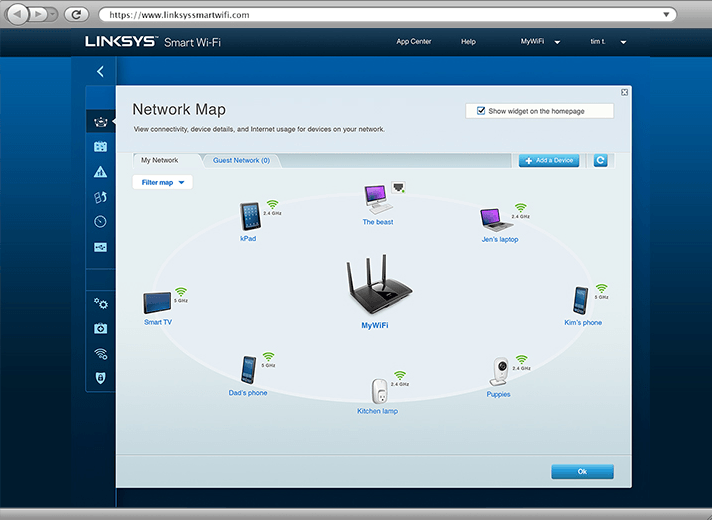Click the MyWiFi router image
Image resolution: width=712 pixels, height=520 pixels.
coord(379,285)
